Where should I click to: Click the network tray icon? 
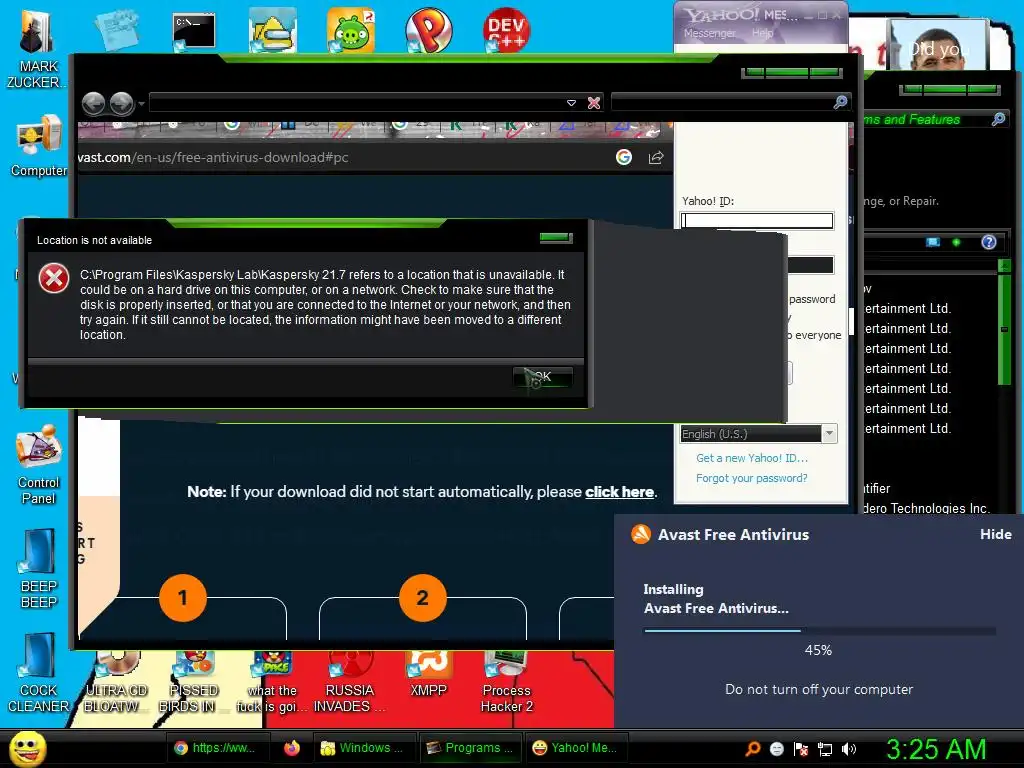click(x=825, y=749)
